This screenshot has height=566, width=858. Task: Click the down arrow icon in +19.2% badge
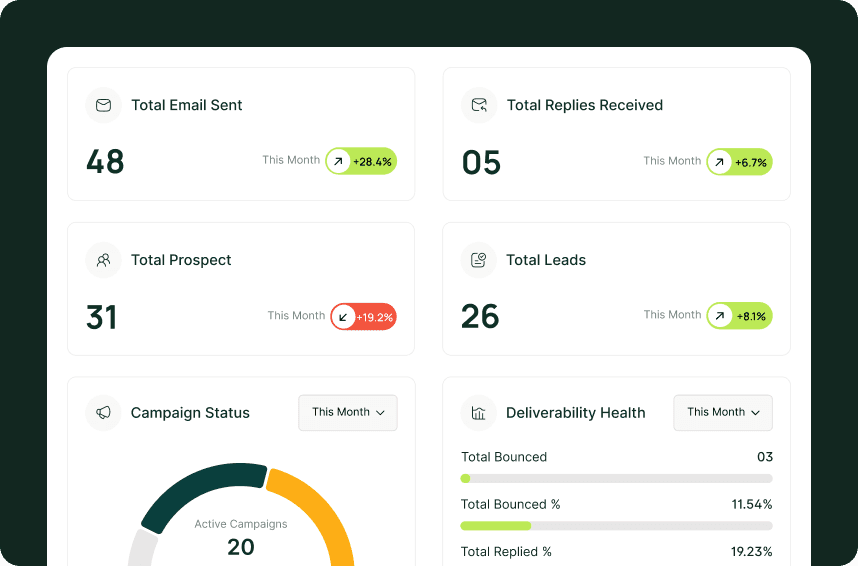click(x=343, y=317)
